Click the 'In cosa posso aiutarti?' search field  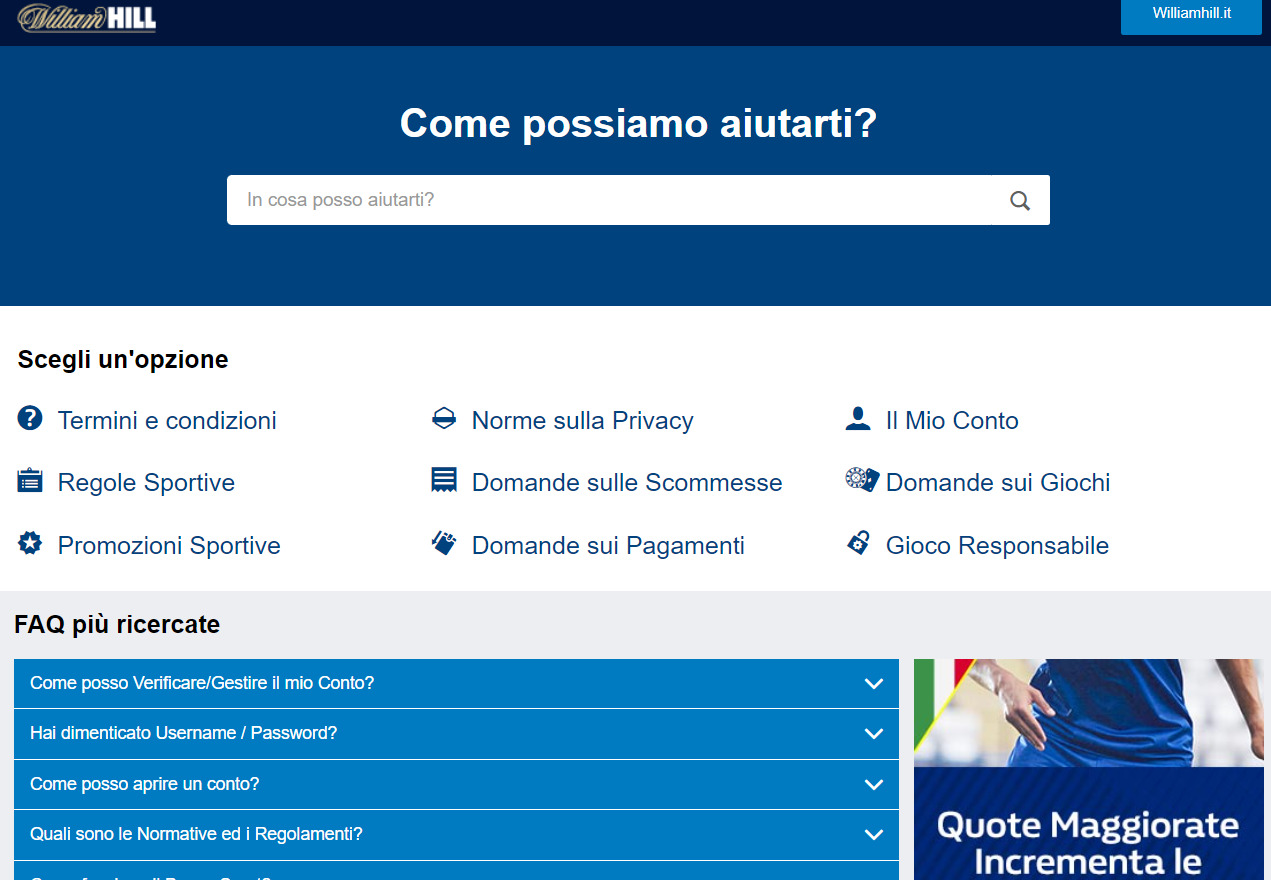608,200
